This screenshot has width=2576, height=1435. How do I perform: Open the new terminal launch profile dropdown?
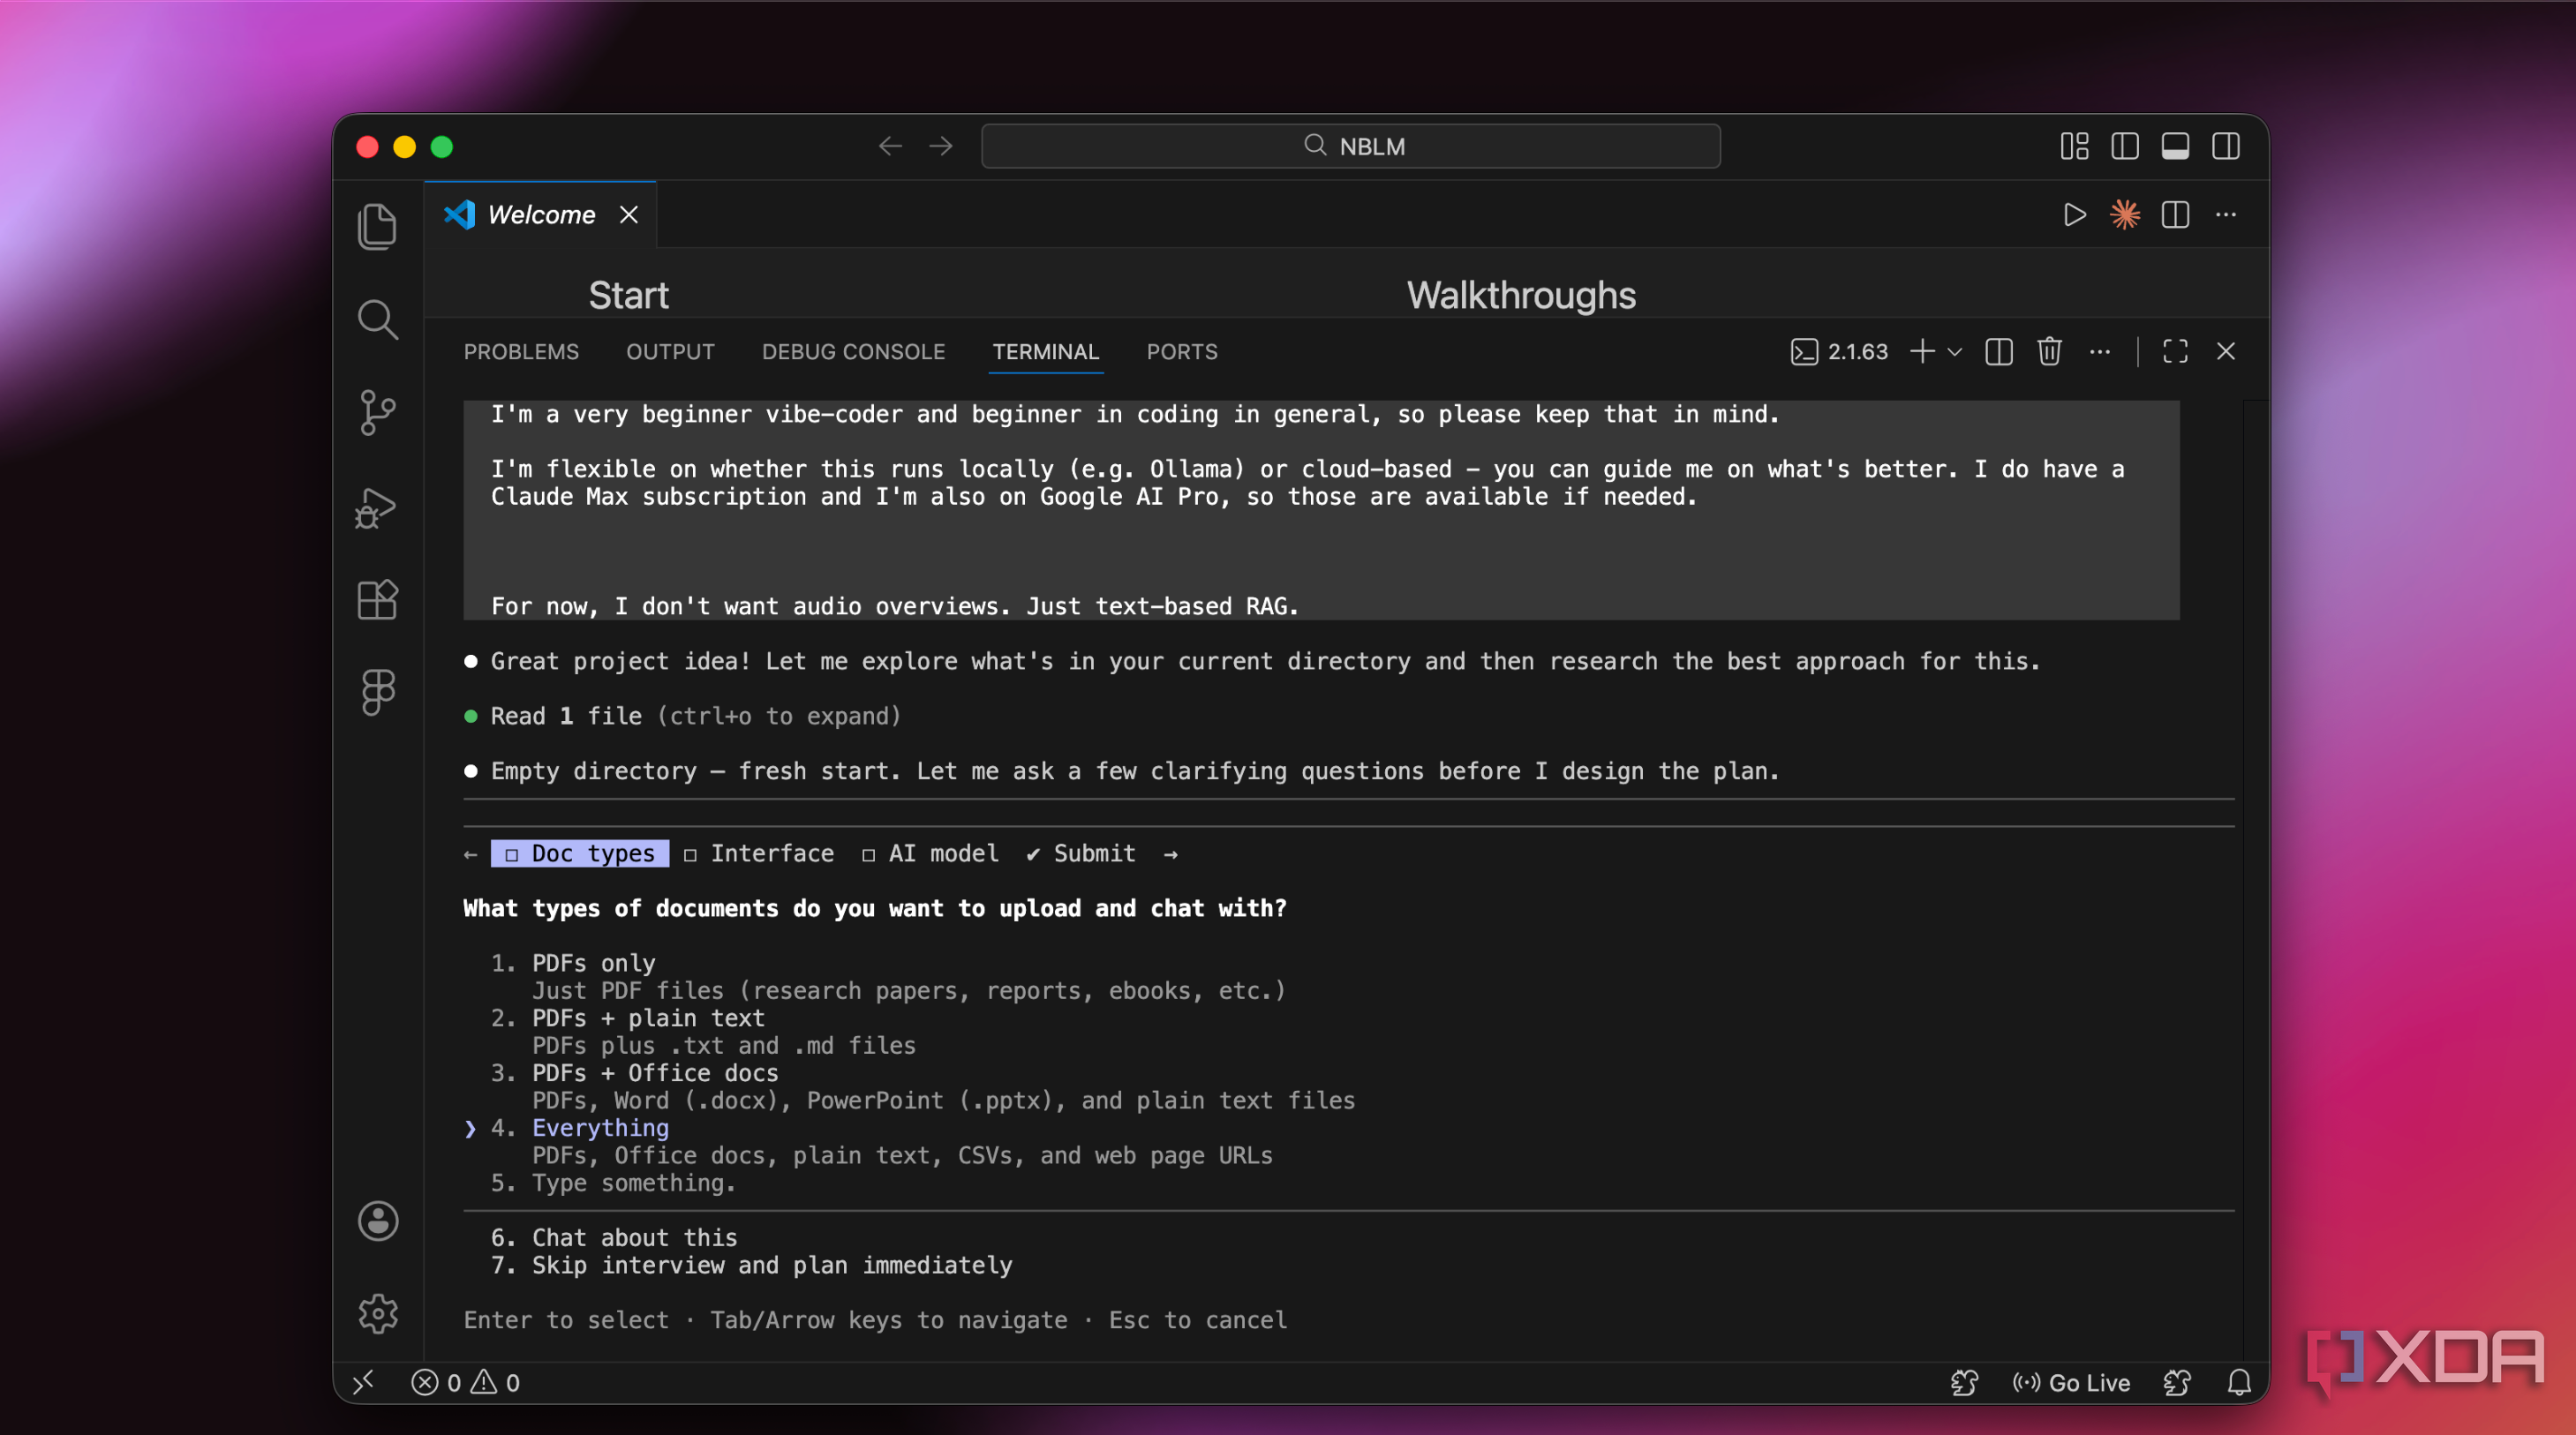(x=1954, y=351)
